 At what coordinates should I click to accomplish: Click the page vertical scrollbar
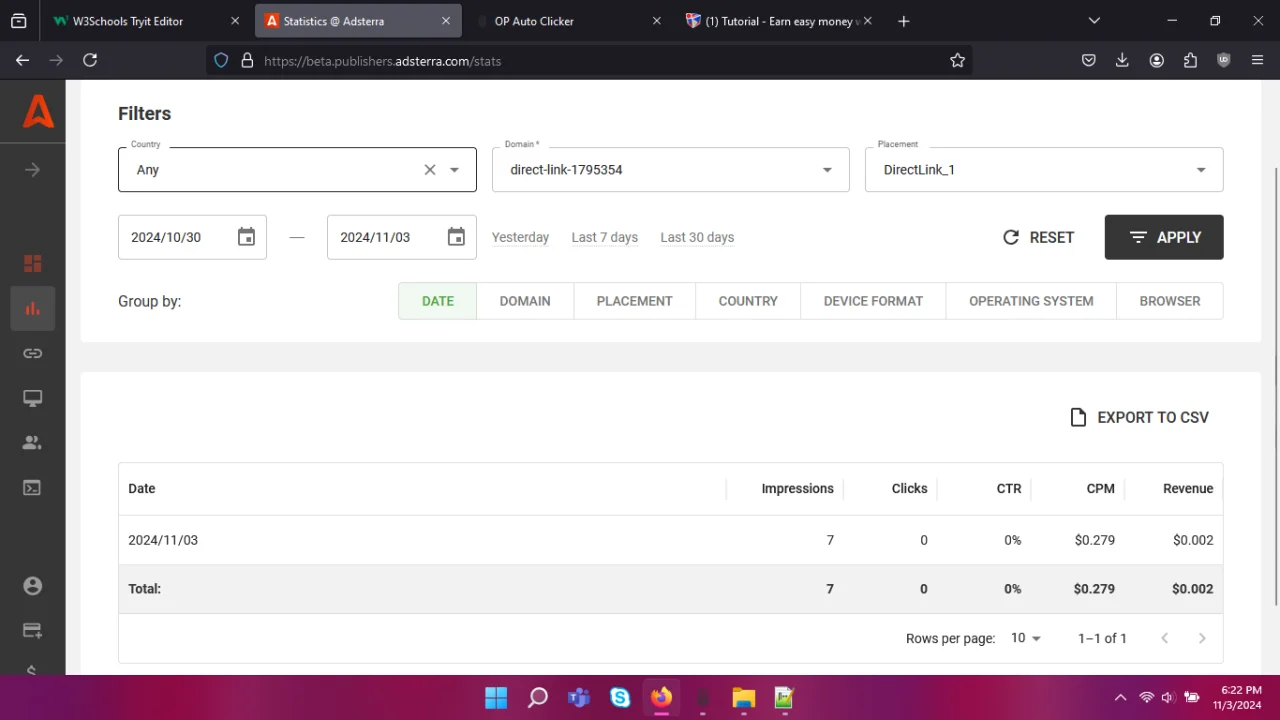pos(1275,385)
